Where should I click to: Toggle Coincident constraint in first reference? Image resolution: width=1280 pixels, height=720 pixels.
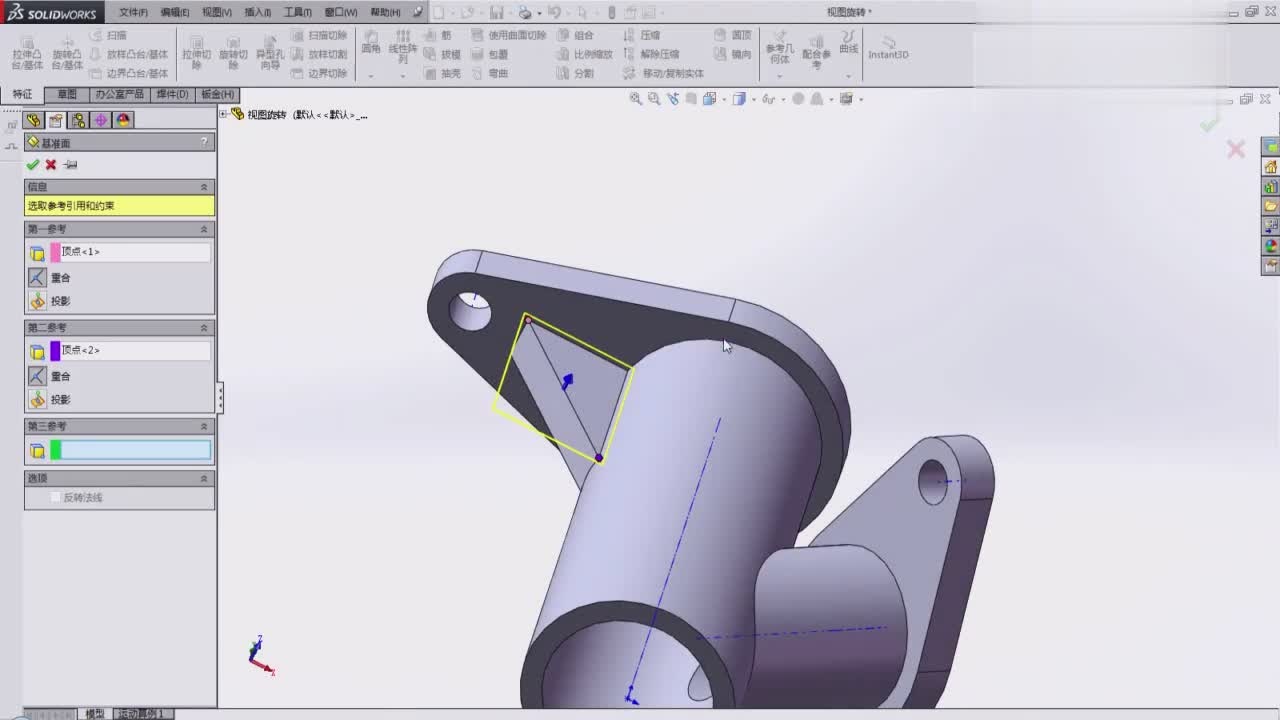(37, 278)
